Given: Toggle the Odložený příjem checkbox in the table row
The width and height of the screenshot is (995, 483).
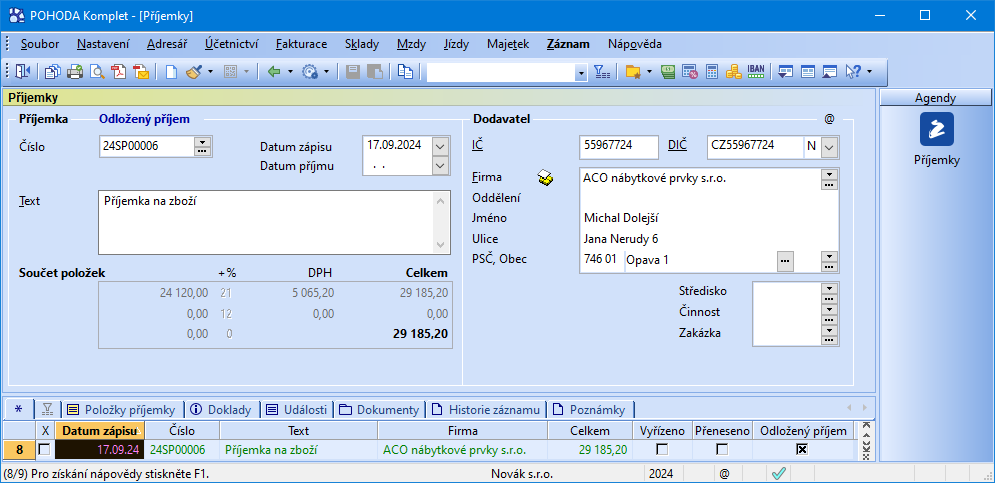Looking at the screenshot, I should [802, 449].
